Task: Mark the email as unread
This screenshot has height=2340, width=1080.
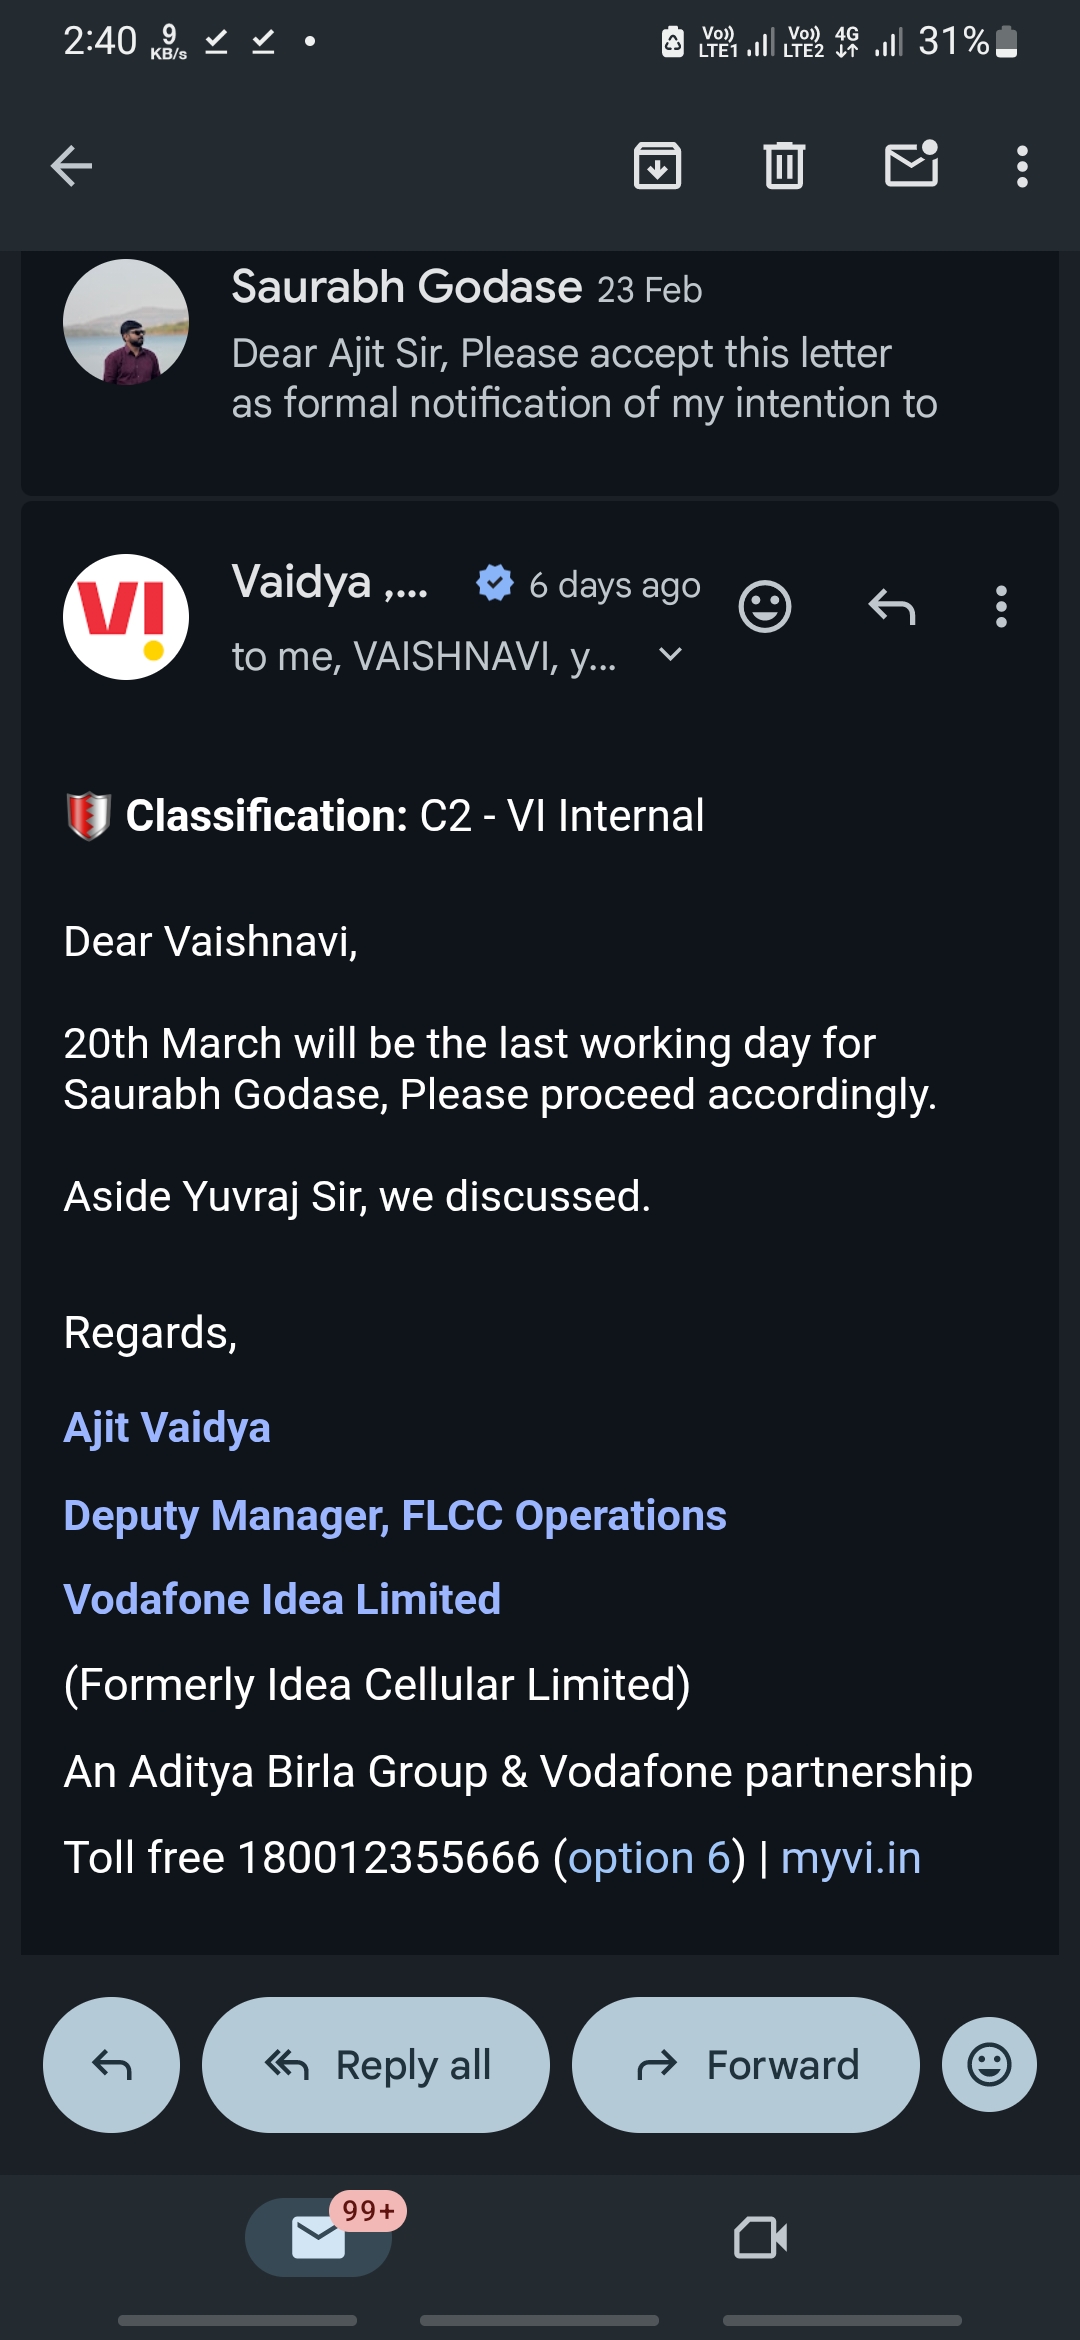Action: click(x=912, y=164)
